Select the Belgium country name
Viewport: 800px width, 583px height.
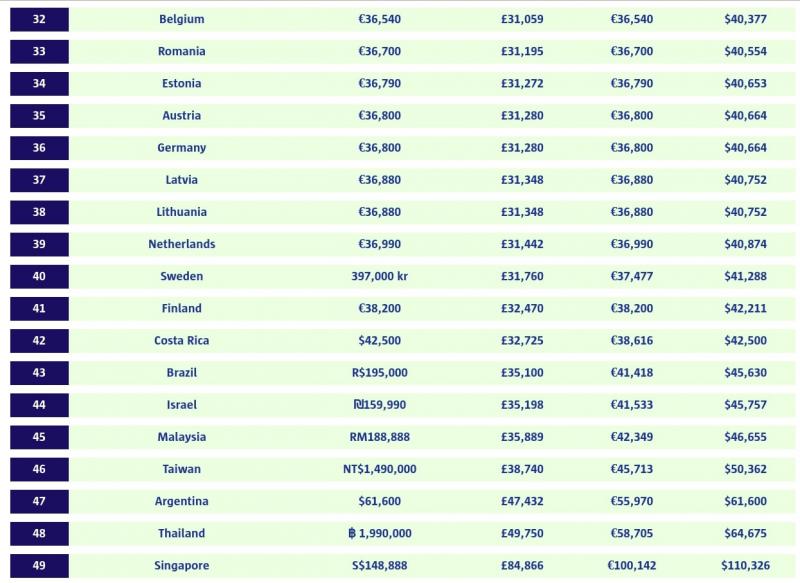click(182, 19)
